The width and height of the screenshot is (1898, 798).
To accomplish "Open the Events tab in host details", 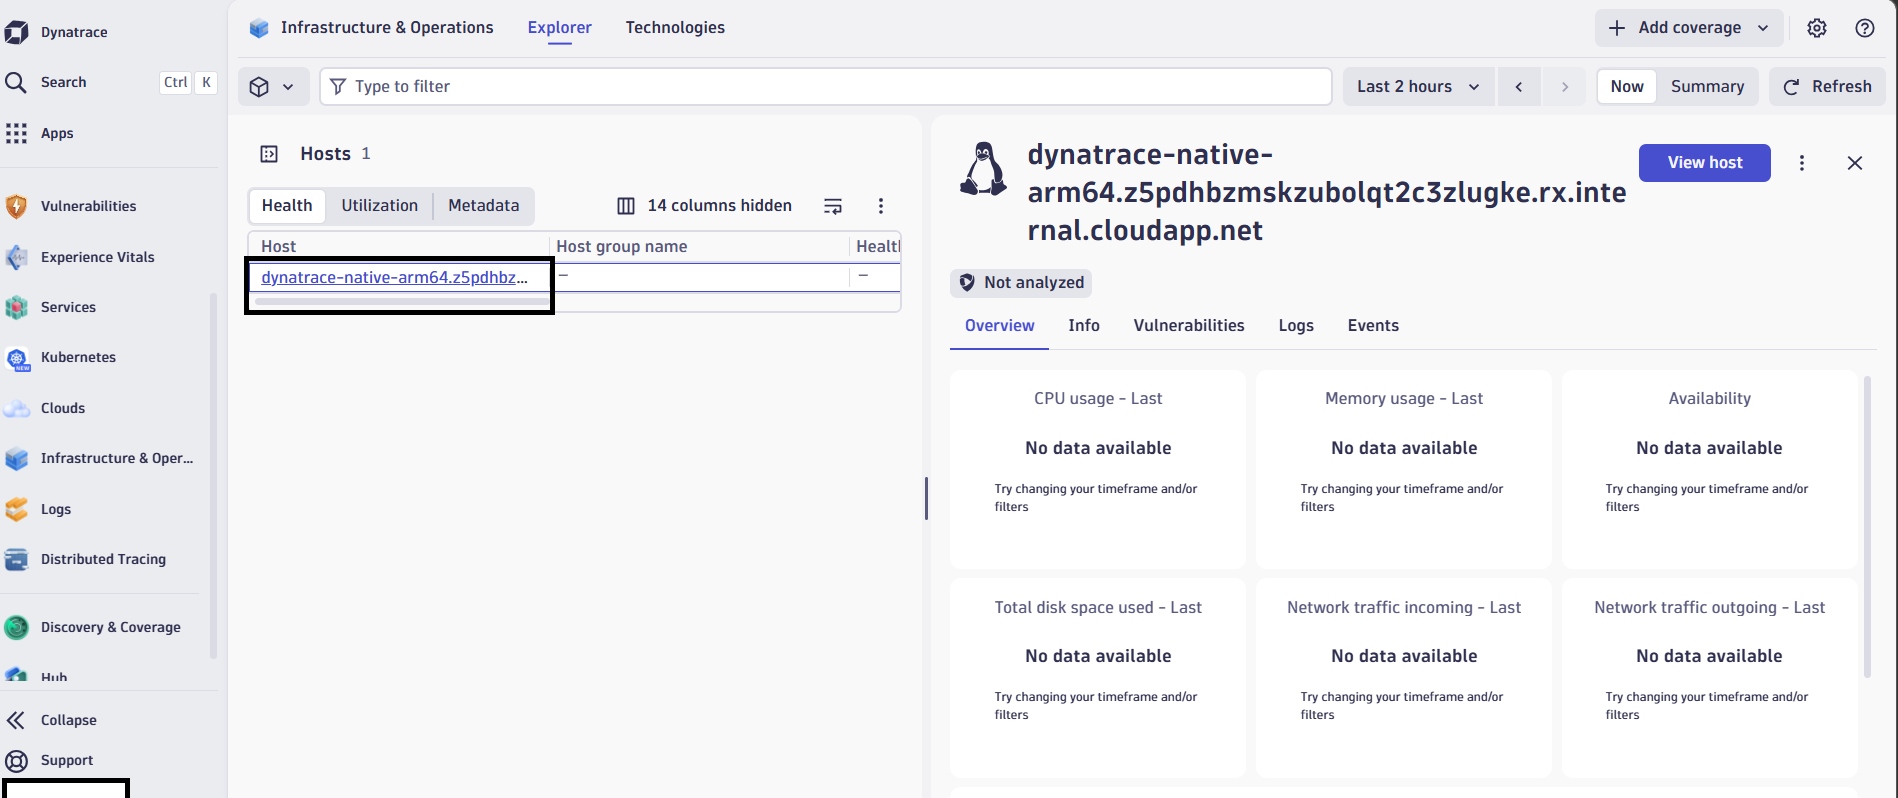I will pos(1373,326).
